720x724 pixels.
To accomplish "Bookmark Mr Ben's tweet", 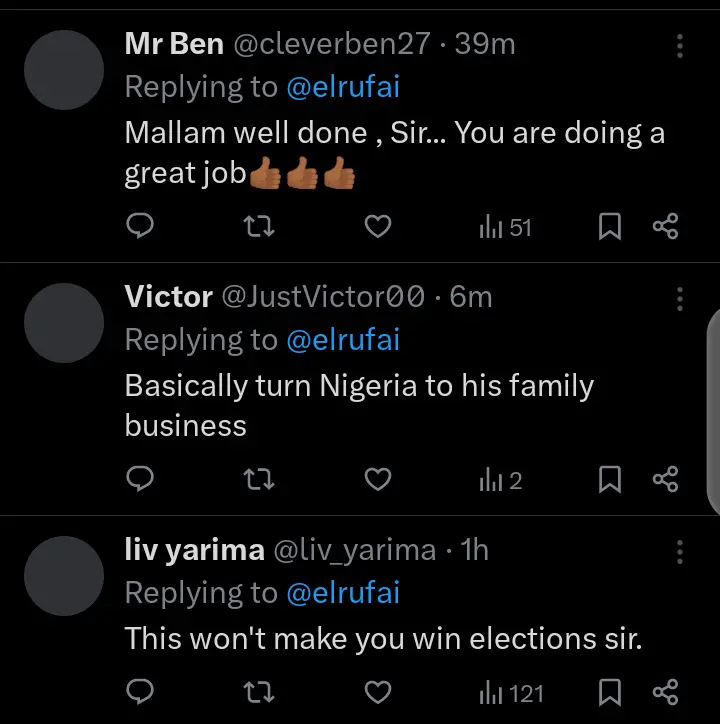I will click(610, 228).
